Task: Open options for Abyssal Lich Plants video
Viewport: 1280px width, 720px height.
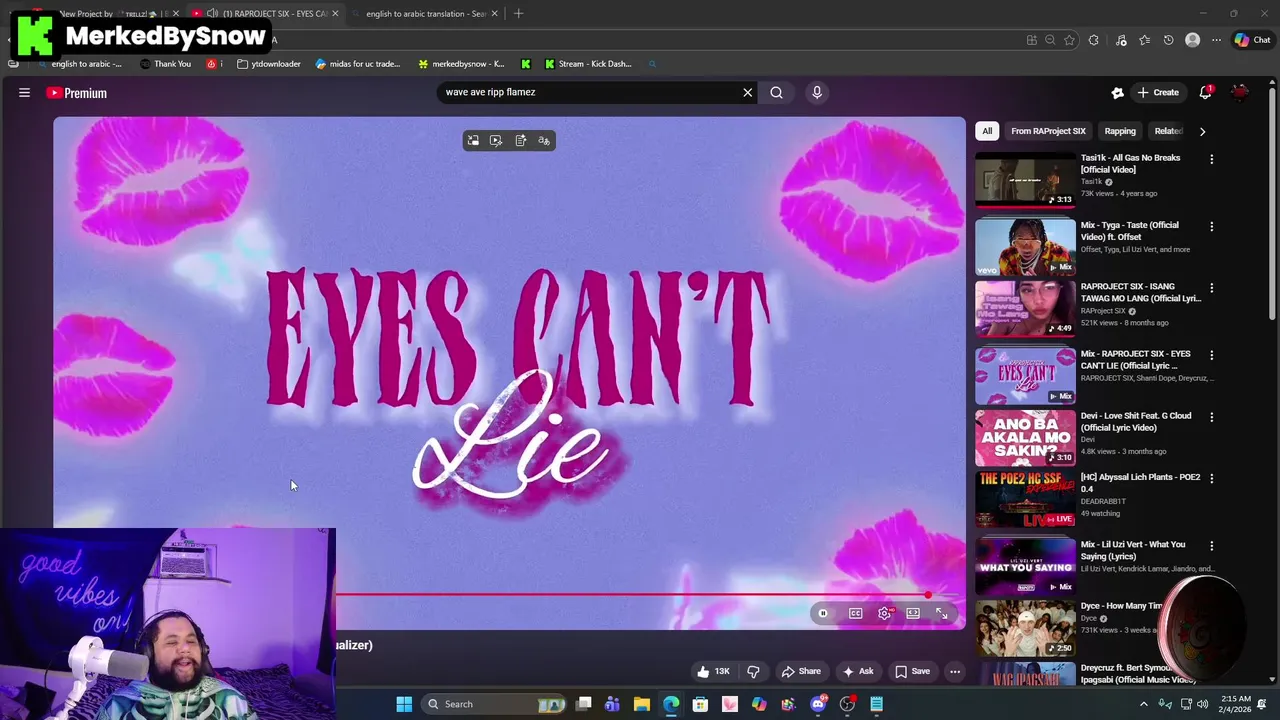Action: click(x=1211, y=479)
